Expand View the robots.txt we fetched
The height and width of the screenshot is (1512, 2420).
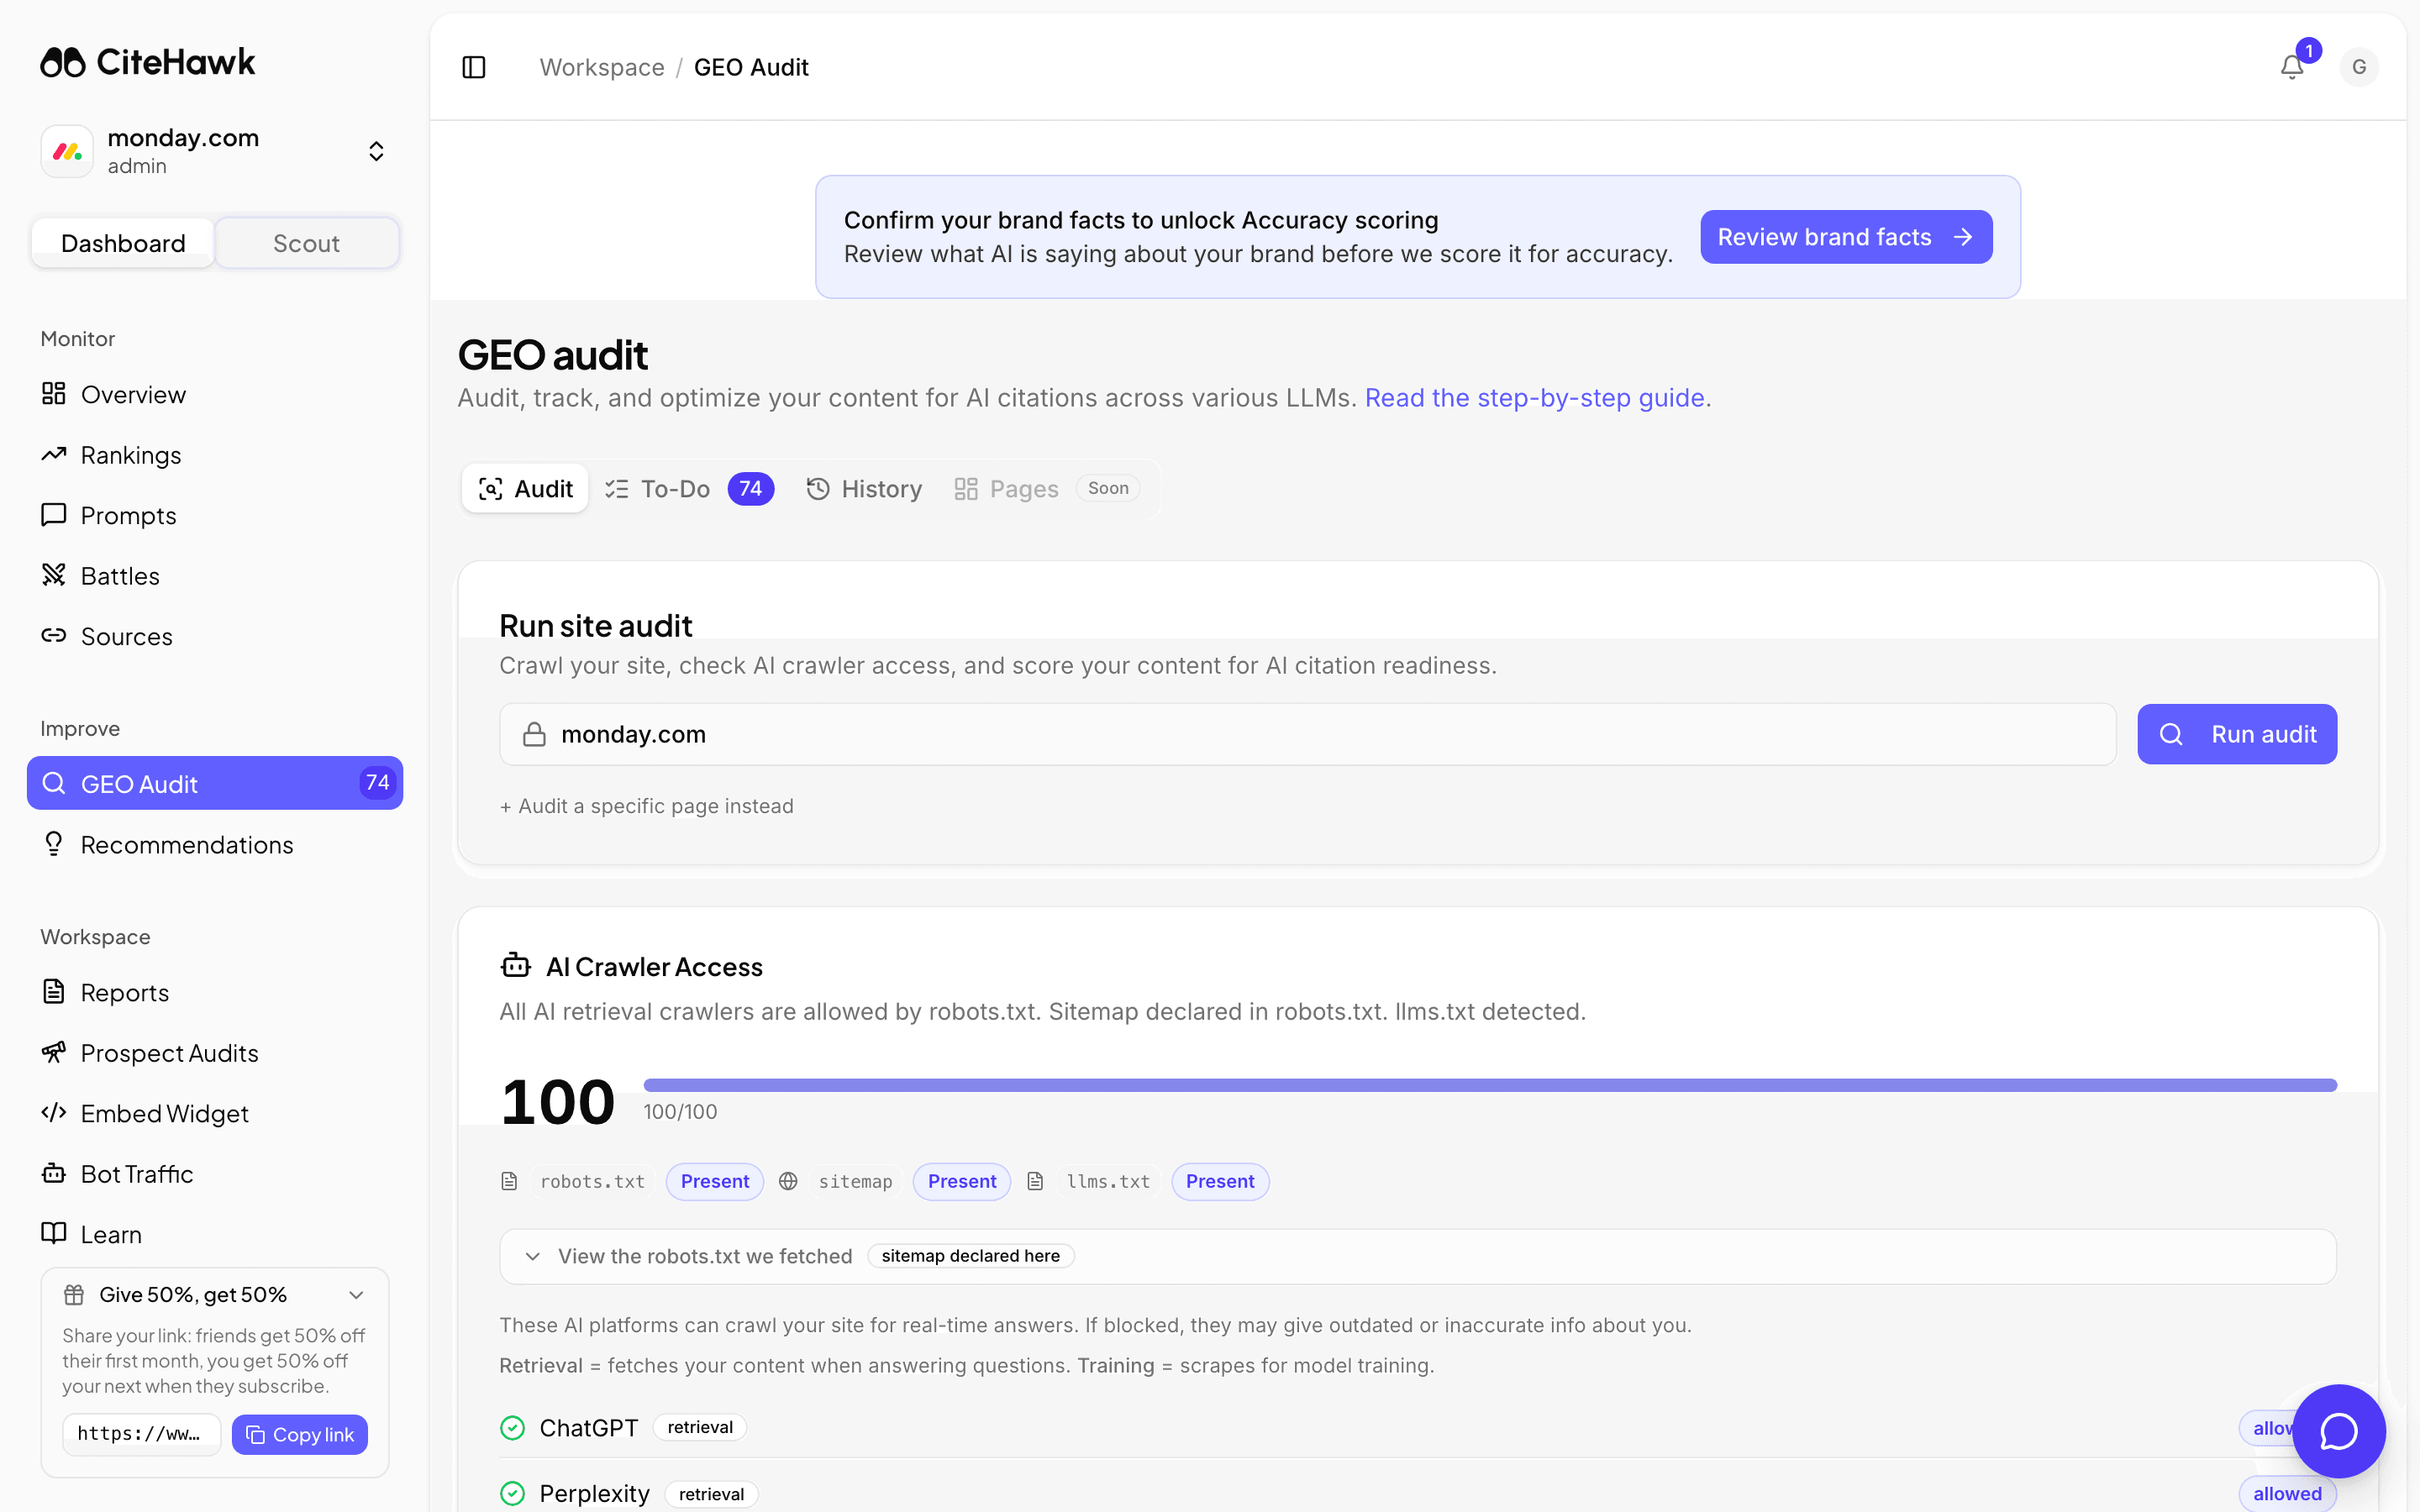click(x=1418, y=1256)
